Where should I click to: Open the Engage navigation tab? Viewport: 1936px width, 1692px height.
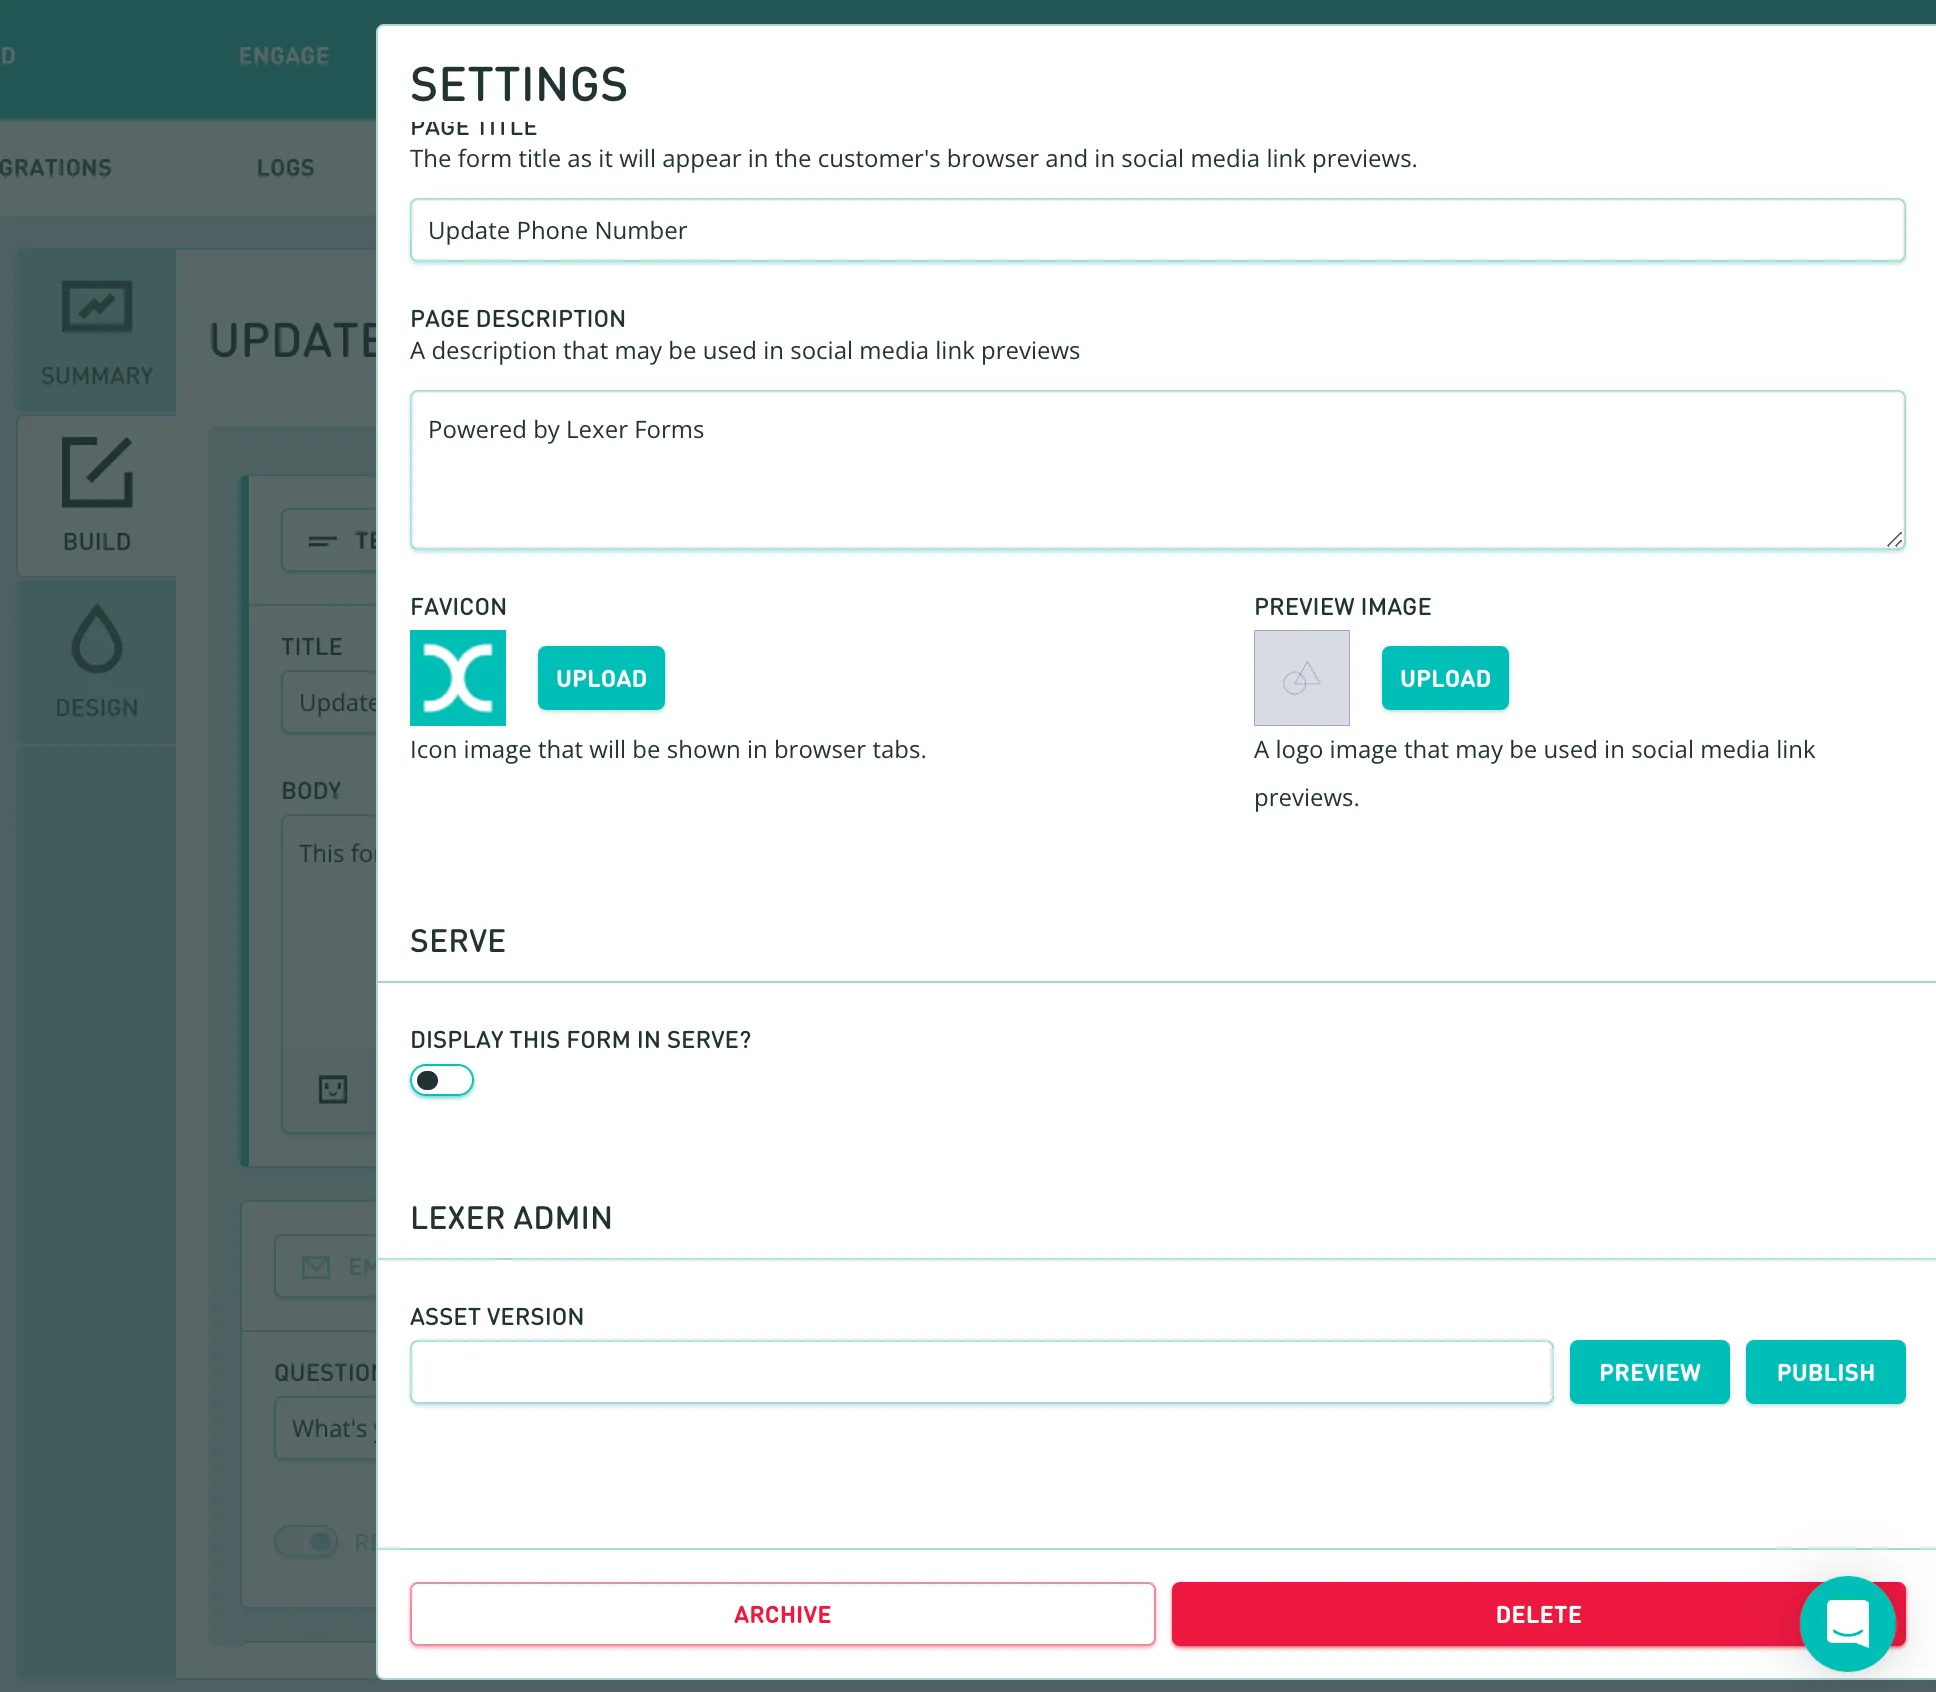coord(284,56)
